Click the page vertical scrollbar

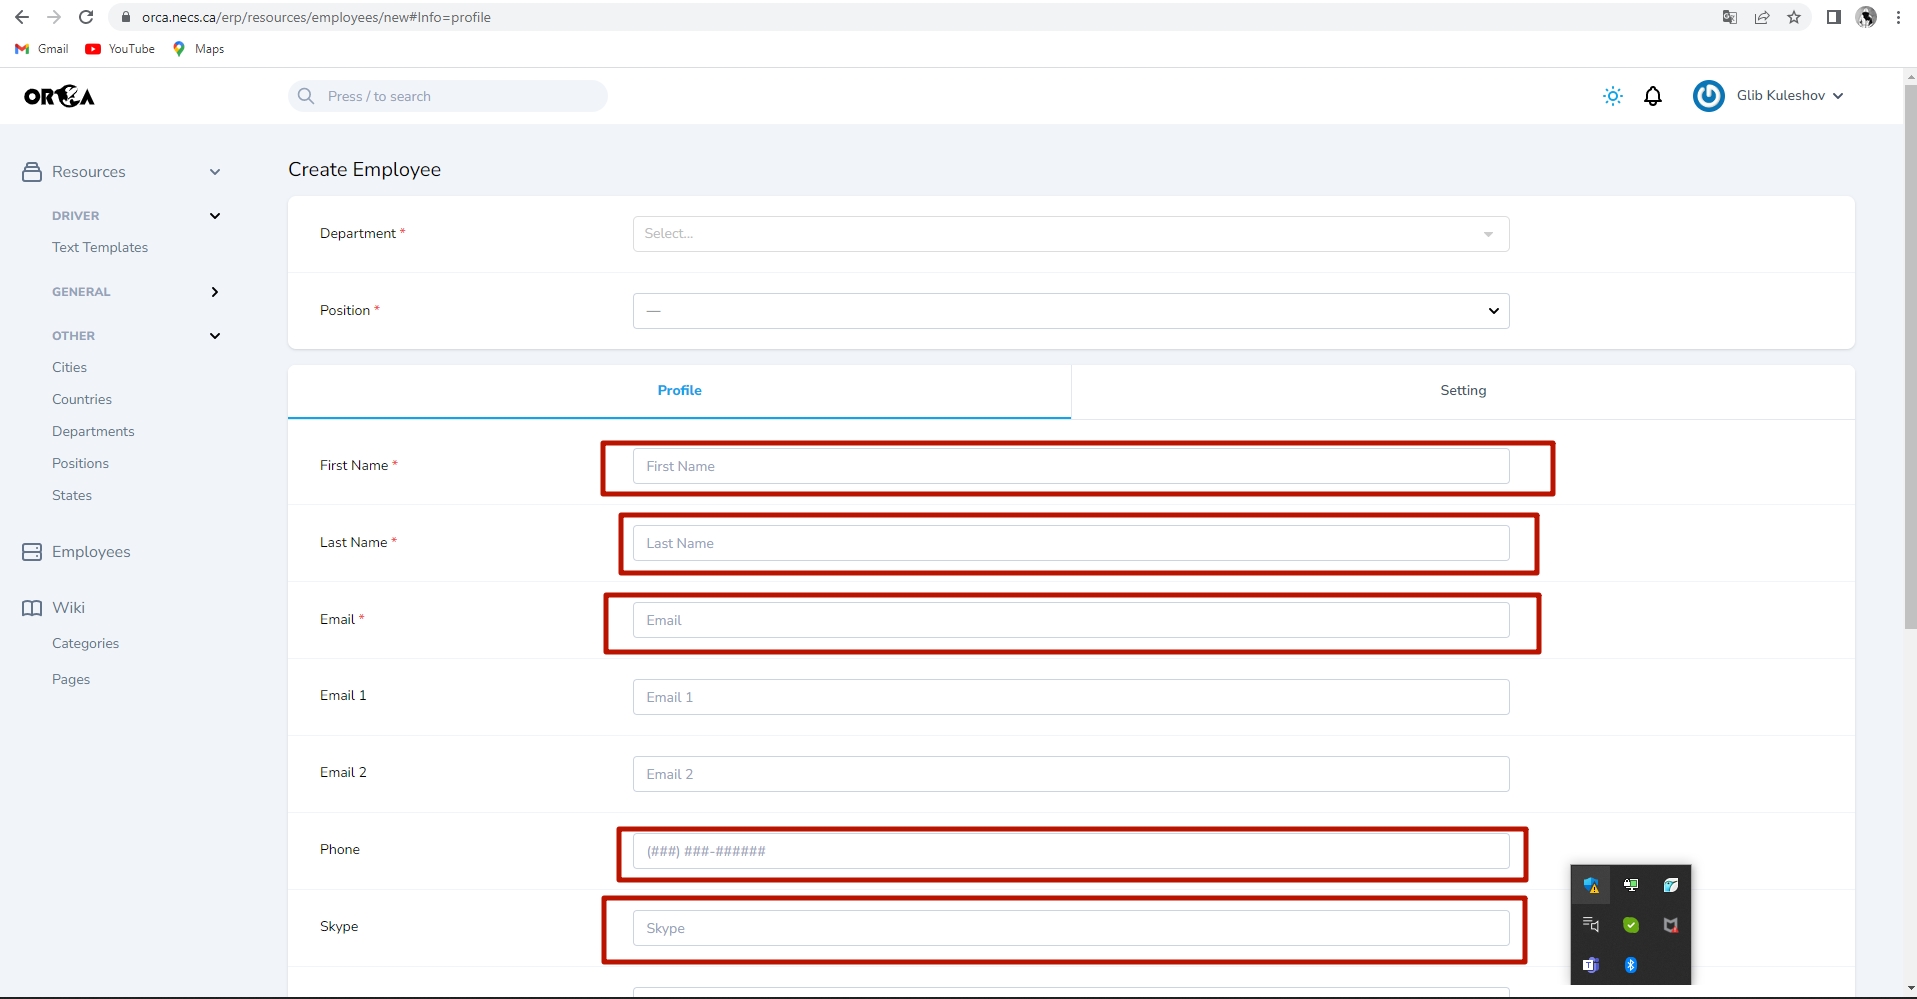click(1910, 357)
